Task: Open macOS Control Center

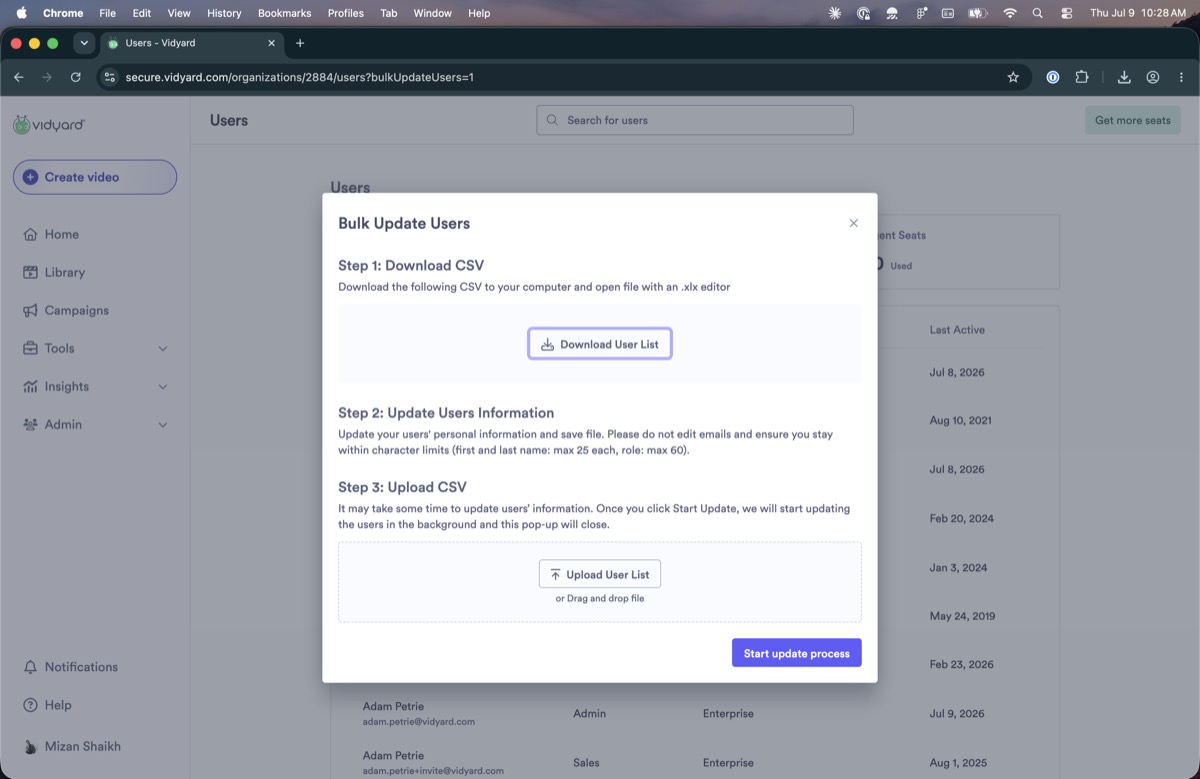Action: (1066, 13)
